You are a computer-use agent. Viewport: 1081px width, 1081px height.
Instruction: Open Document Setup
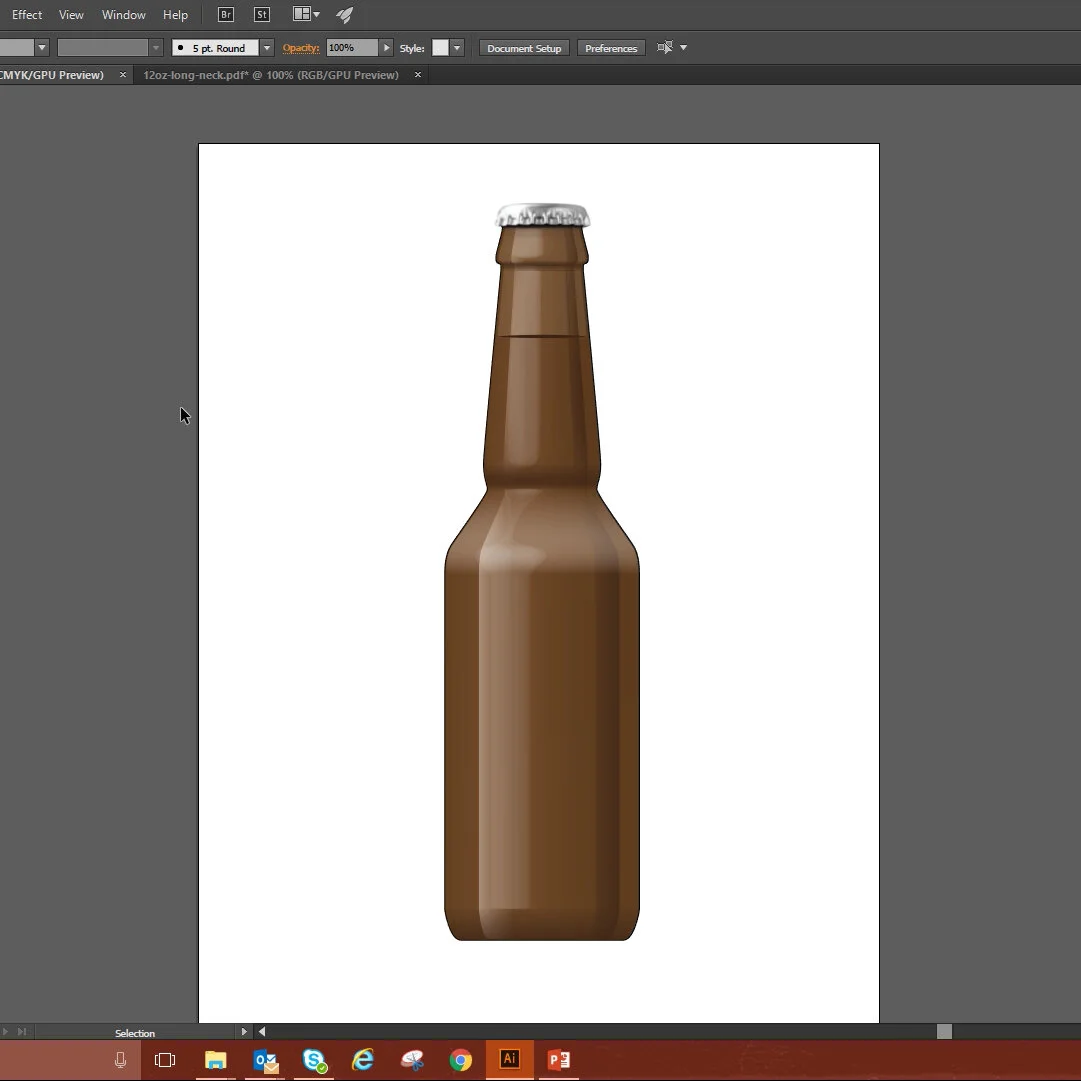click(524, 48)
